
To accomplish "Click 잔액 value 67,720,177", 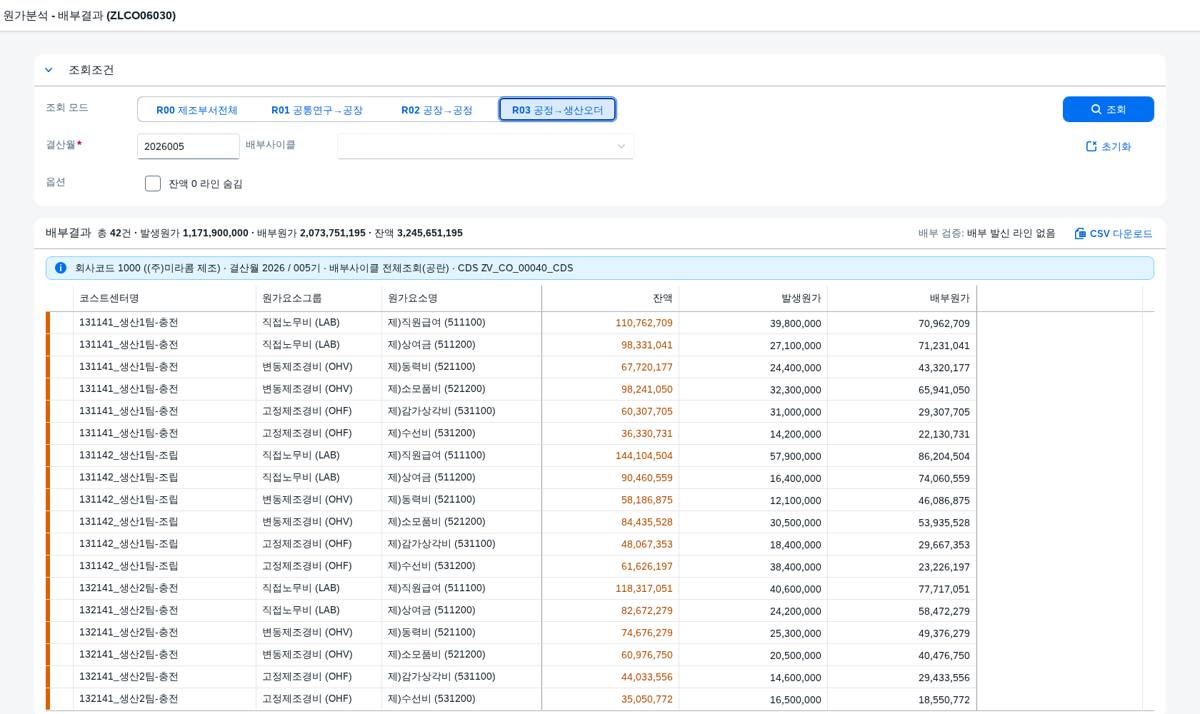I will (x=647, y=367).
